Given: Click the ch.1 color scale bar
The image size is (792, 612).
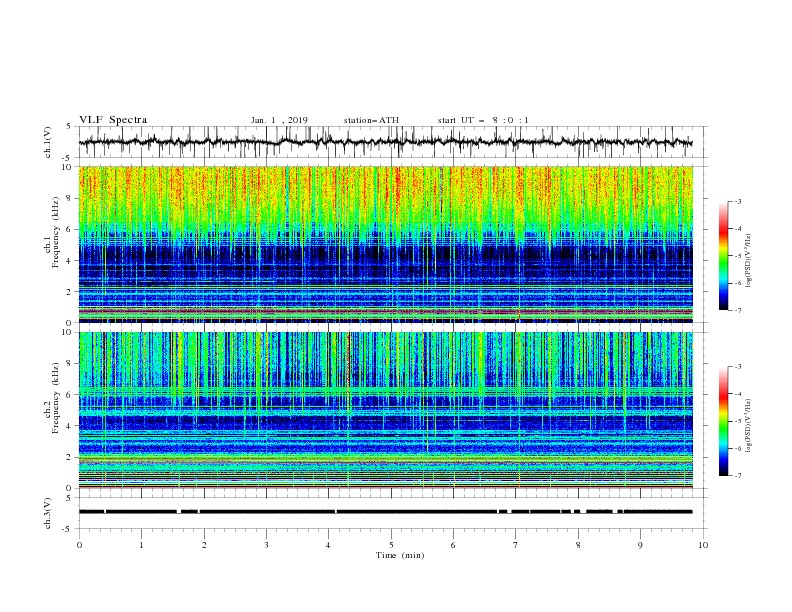Looking at the screenshot, I should pos(723,256).
